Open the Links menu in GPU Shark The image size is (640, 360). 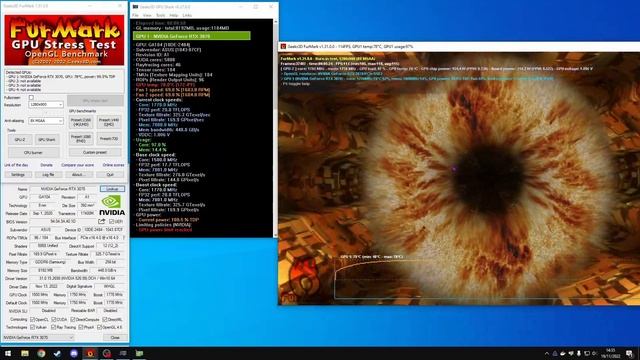(187, 15)
